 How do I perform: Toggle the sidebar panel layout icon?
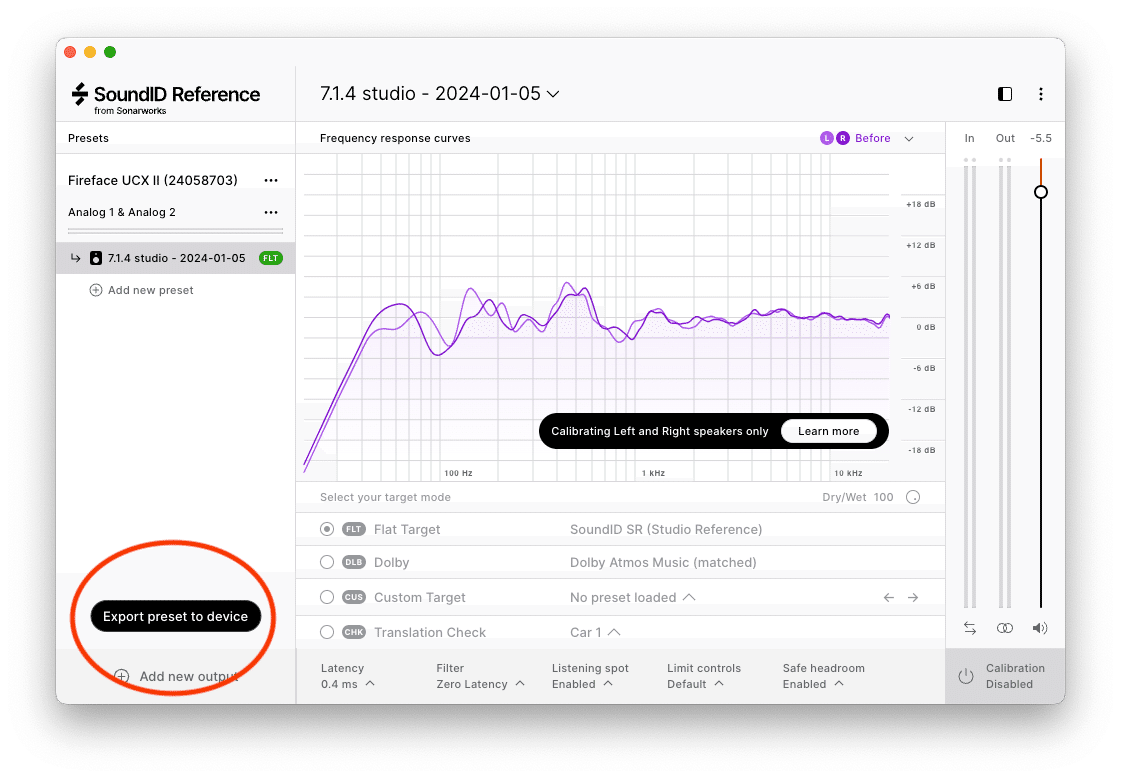(1004, 94)
